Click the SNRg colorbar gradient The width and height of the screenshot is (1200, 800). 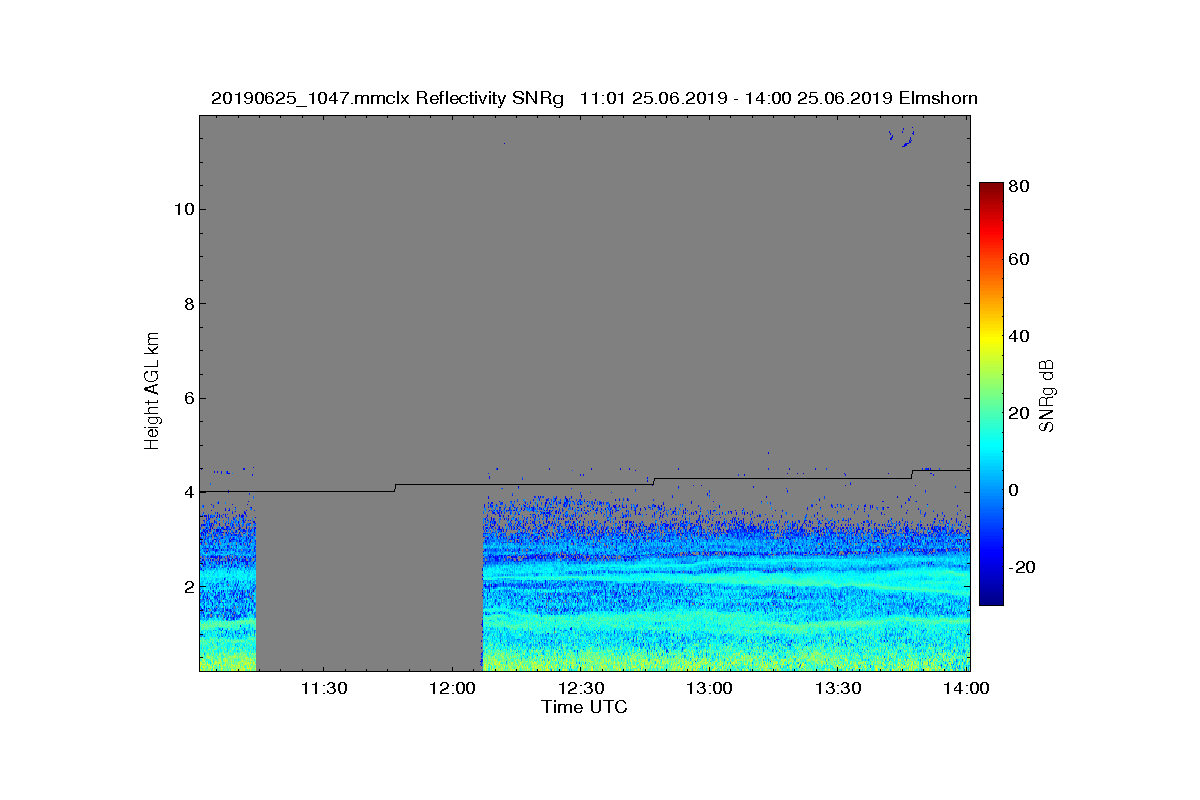[990, 394]
